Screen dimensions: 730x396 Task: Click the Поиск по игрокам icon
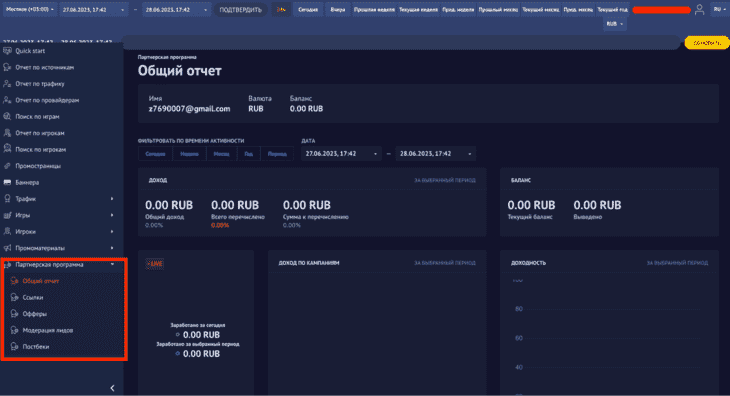coord(7,149)
